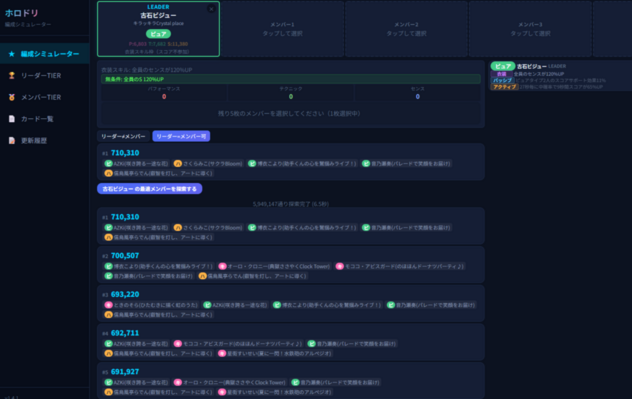The height and width of the screenshot is (399, 632).
Task: Click AZKi chip in the 691,927 result
Action: [137, 382]
